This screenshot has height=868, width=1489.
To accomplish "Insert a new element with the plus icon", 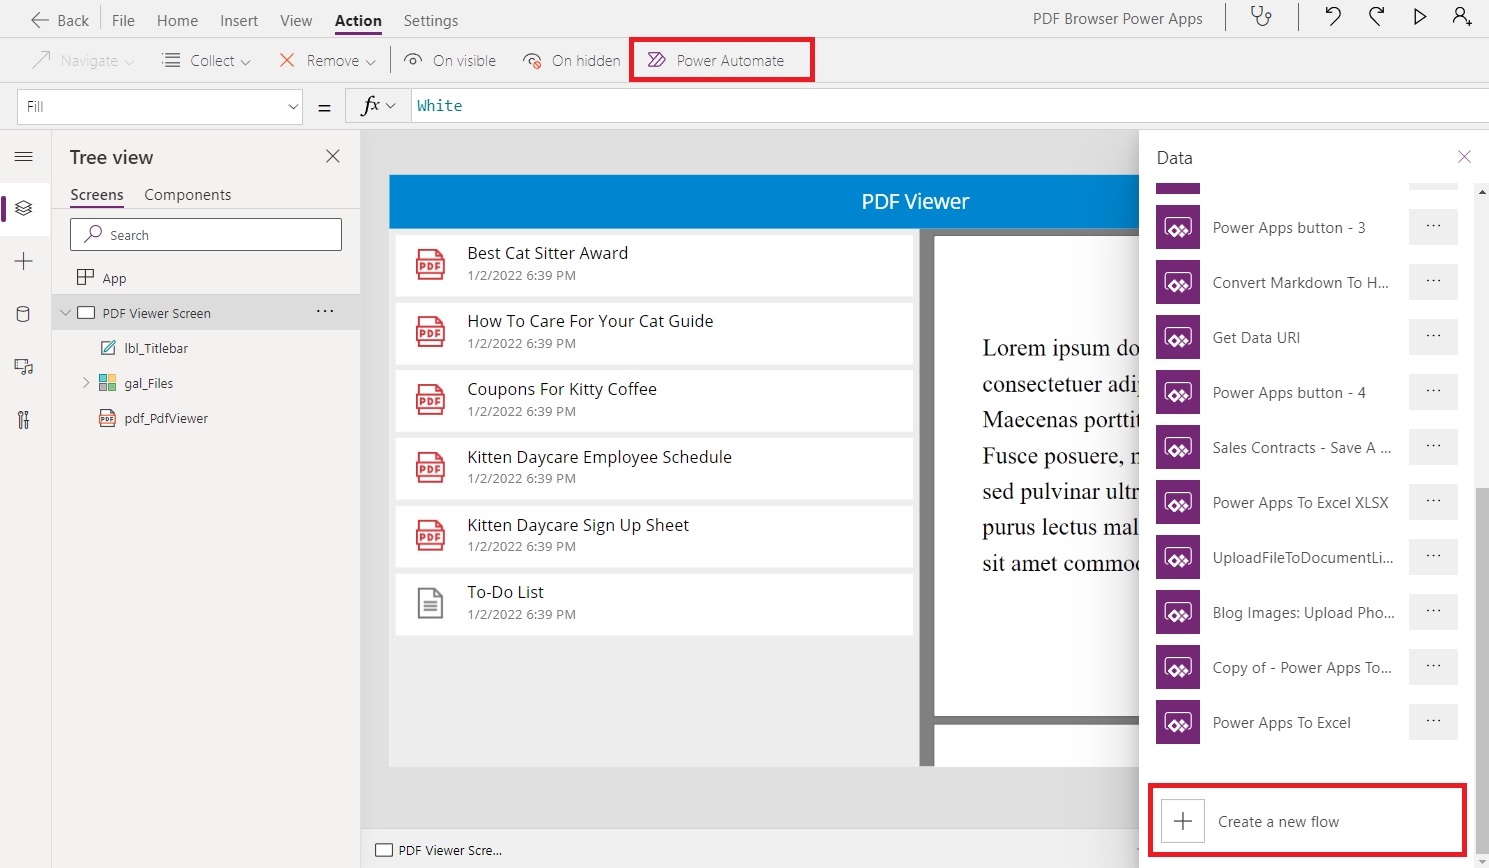I will 25,261.
